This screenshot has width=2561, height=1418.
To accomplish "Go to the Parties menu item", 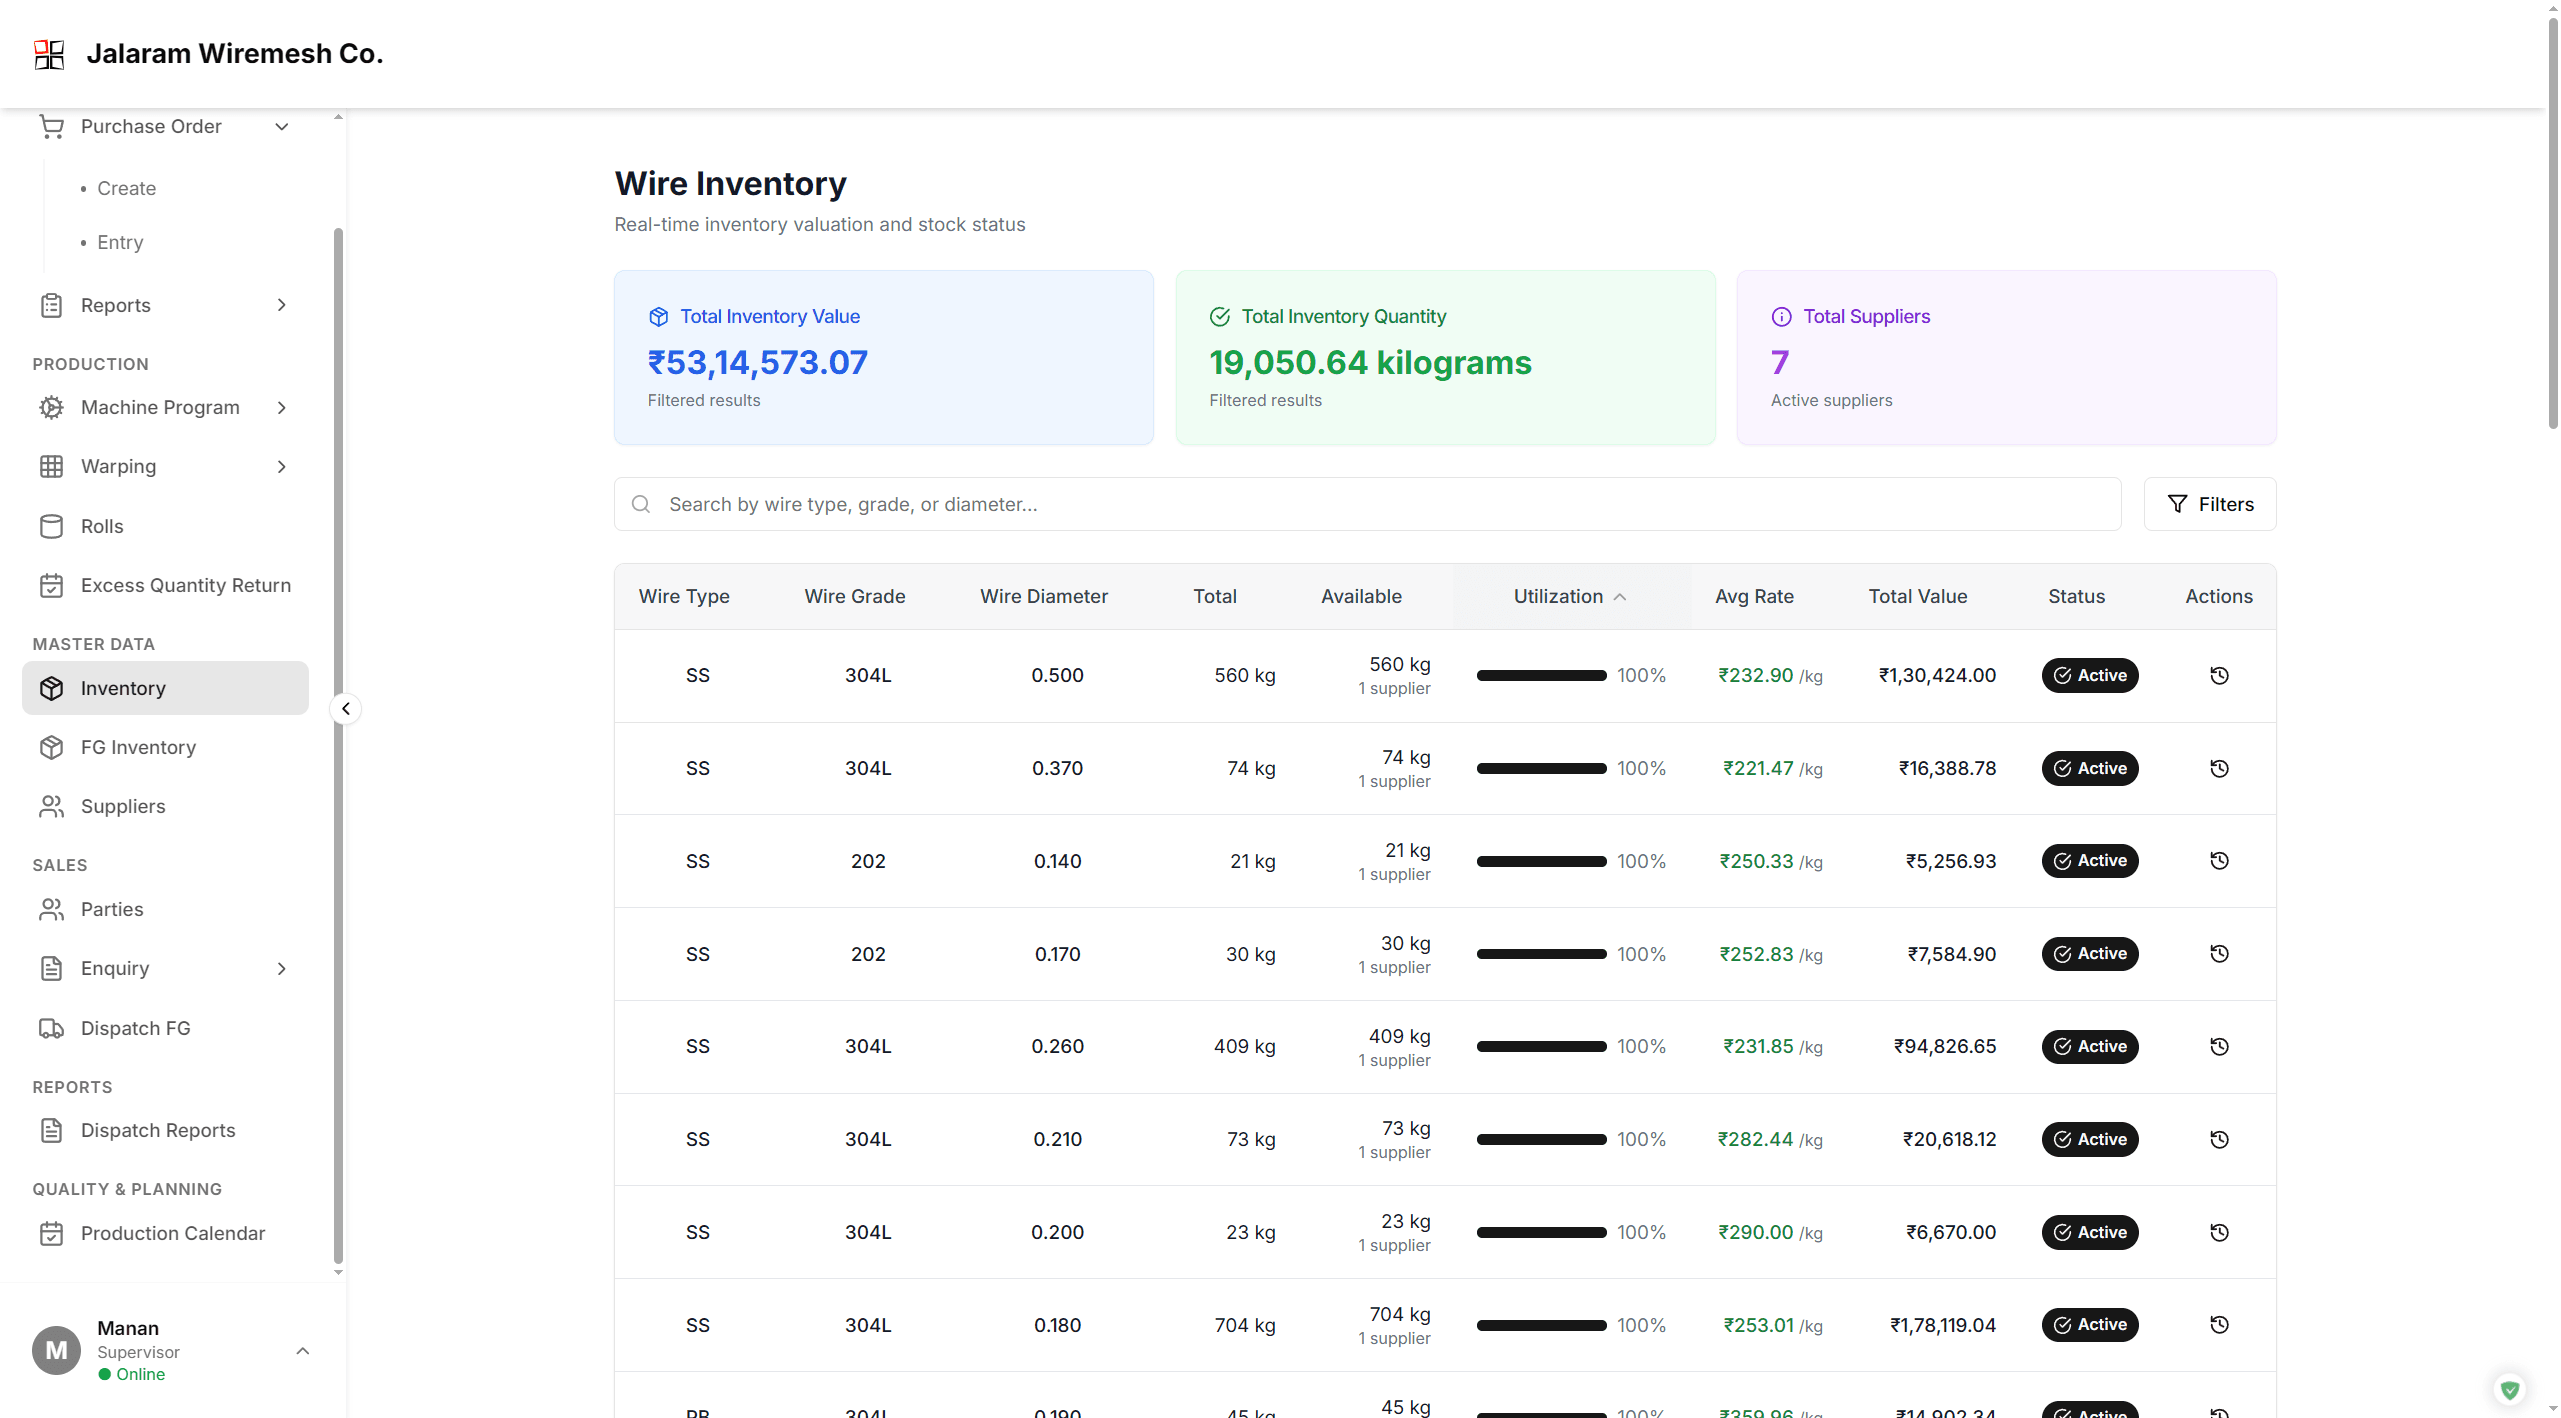I will 112,909.
